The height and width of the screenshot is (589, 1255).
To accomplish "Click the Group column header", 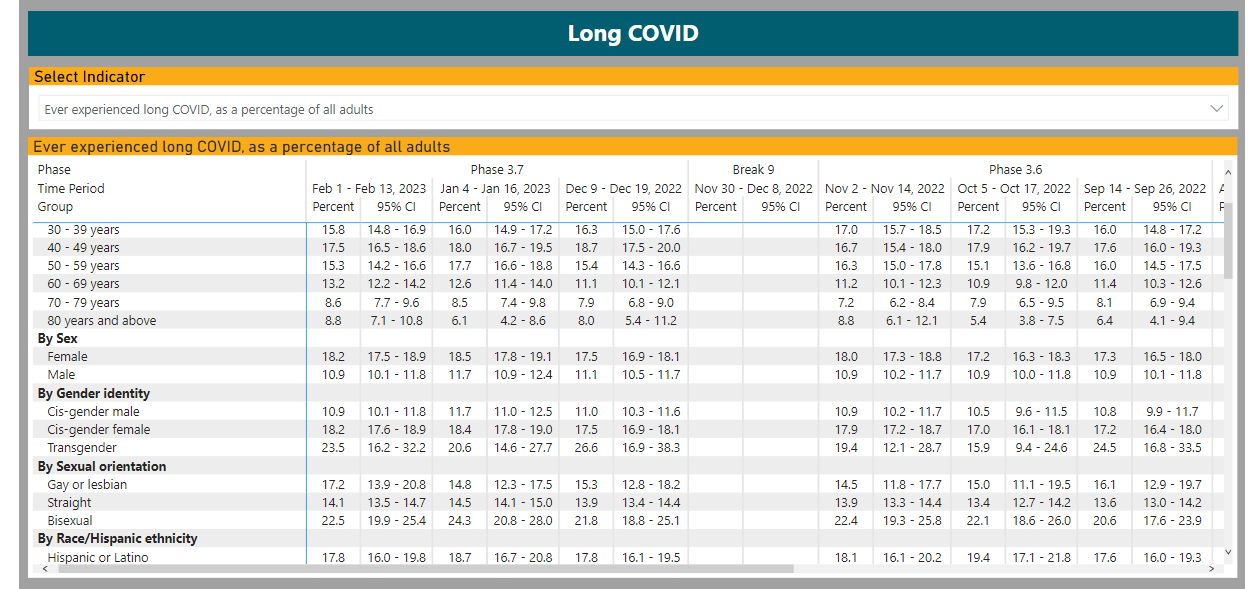I will [x=55, y=206].
